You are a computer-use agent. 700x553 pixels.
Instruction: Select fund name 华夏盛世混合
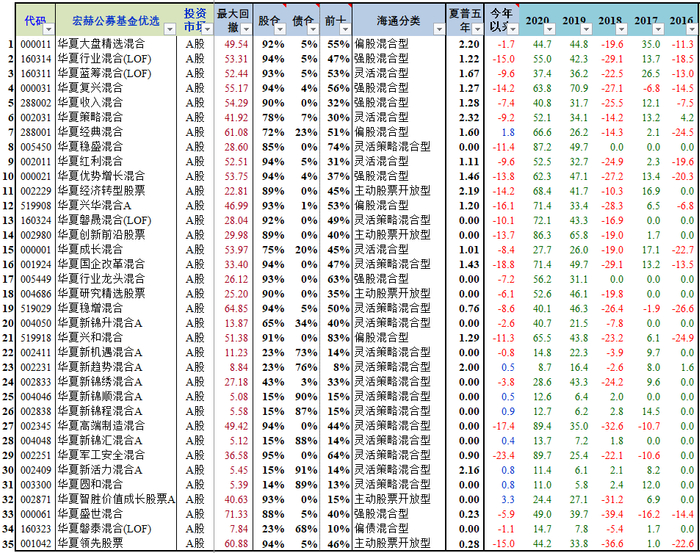pos(90,514)
